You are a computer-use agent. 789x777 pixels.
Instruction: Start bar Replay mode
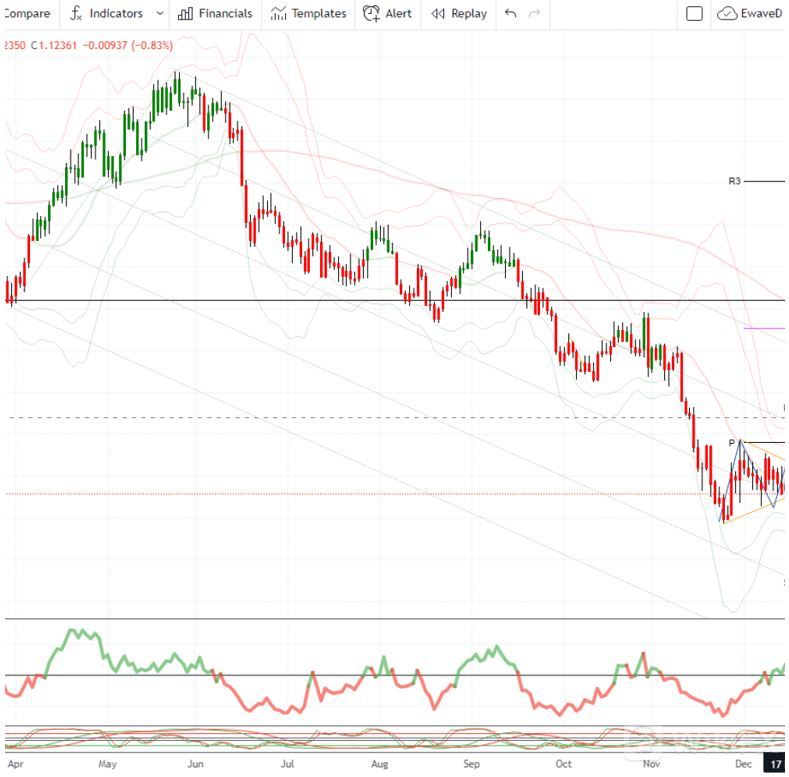coord(459,14)
